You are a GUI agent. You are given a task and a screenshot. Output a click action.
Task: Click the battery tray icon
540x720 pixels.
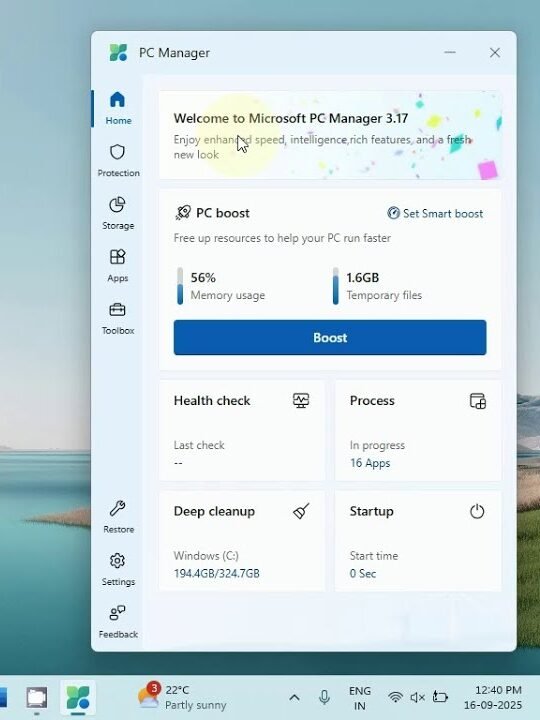click(x=440, y=698)
